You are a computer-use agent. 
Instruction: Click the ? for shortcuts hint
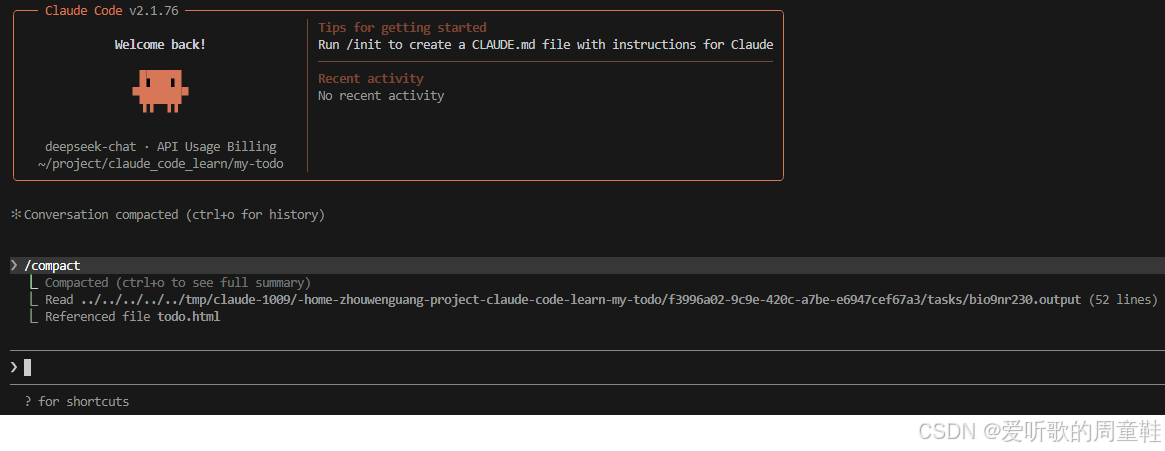pos(77,401)
